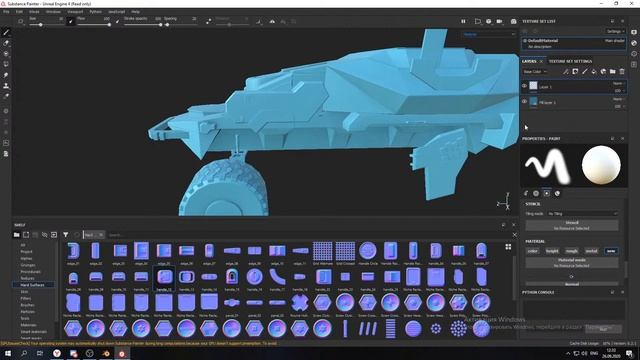Toggle flow pen pressure button

pos(118,21)
